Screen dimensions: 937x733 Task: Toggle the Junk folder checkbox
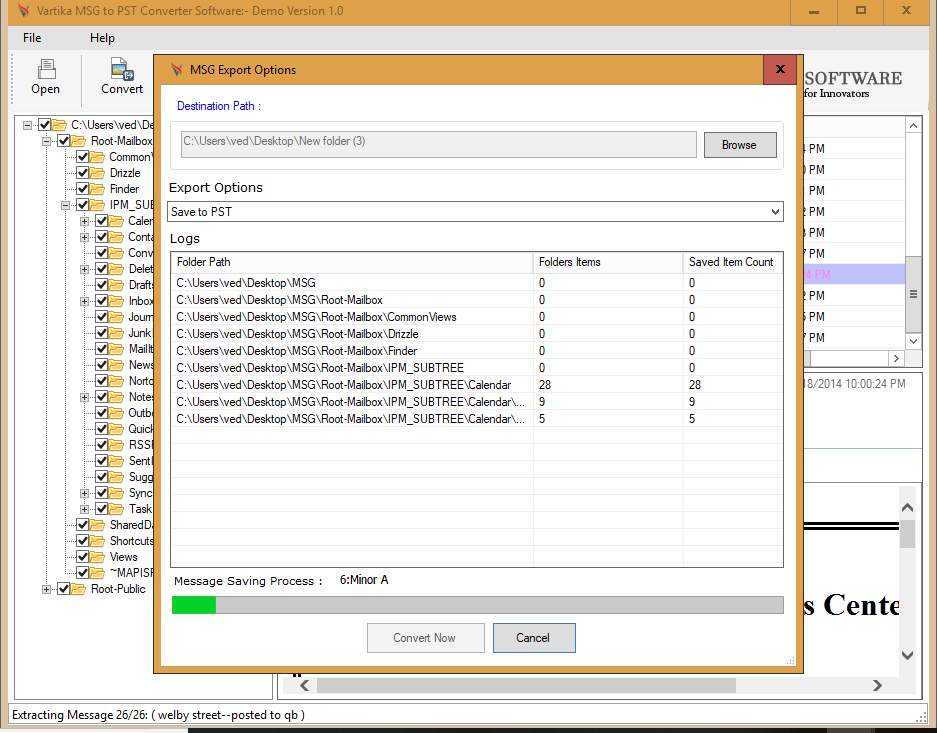click(x=102, y=333)
